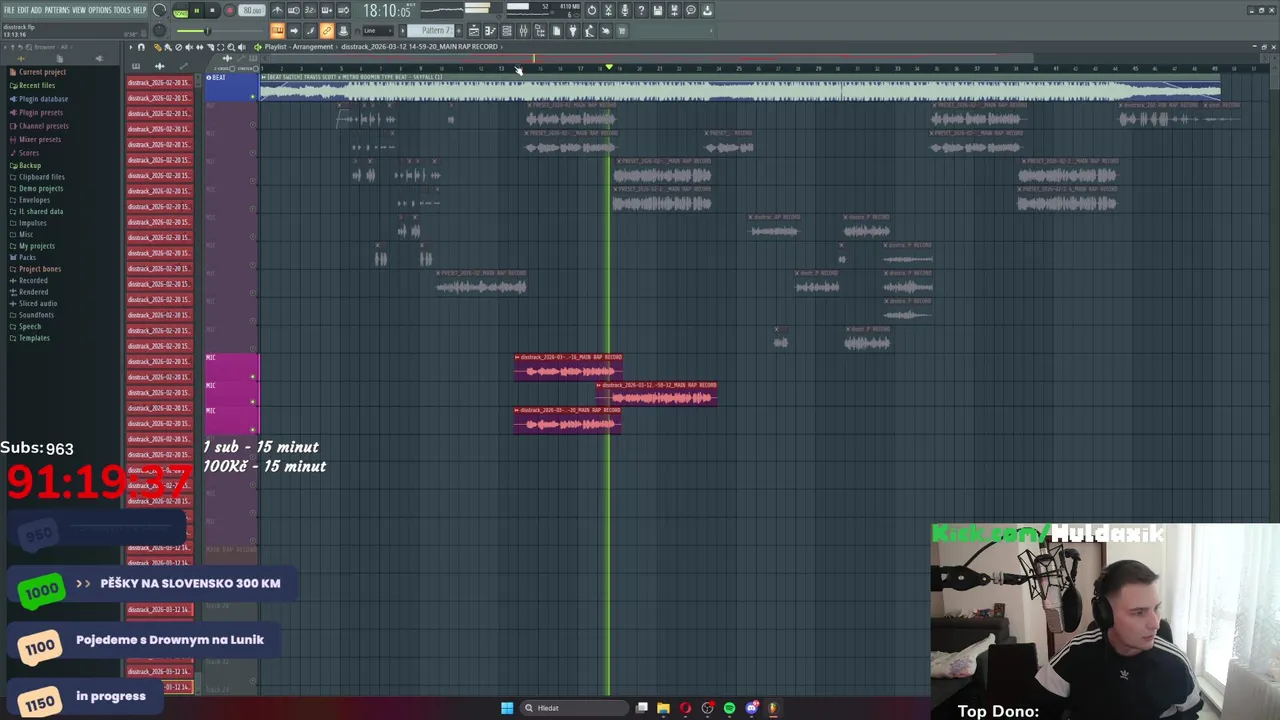The width and height of the screenshot is (1280, 720).
Task: Add a new pattern with the plus button
Action: [x=459, y=30]
